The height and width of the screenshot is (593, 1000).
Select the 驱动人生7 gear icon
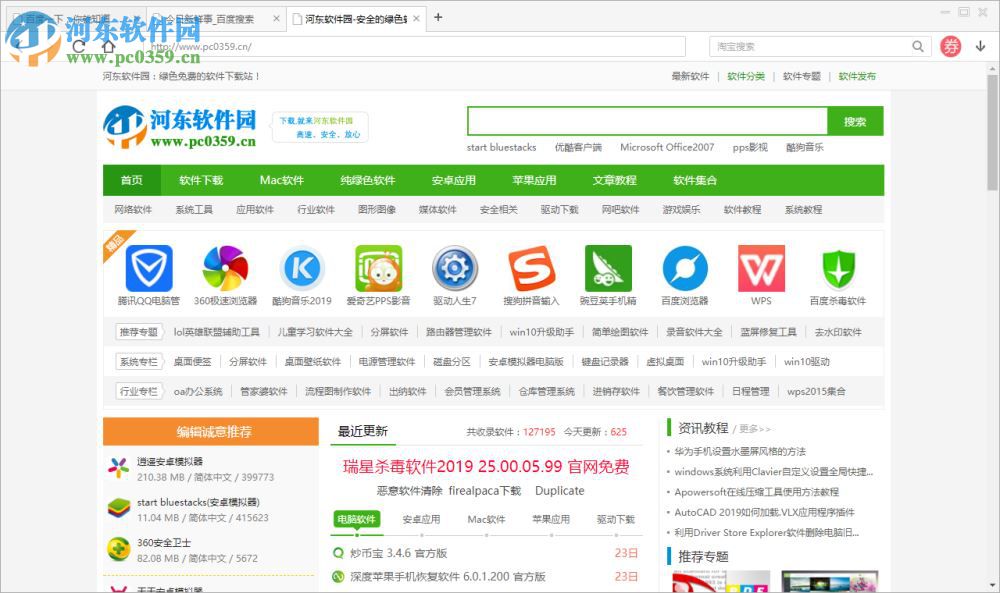tap(455, 270)
